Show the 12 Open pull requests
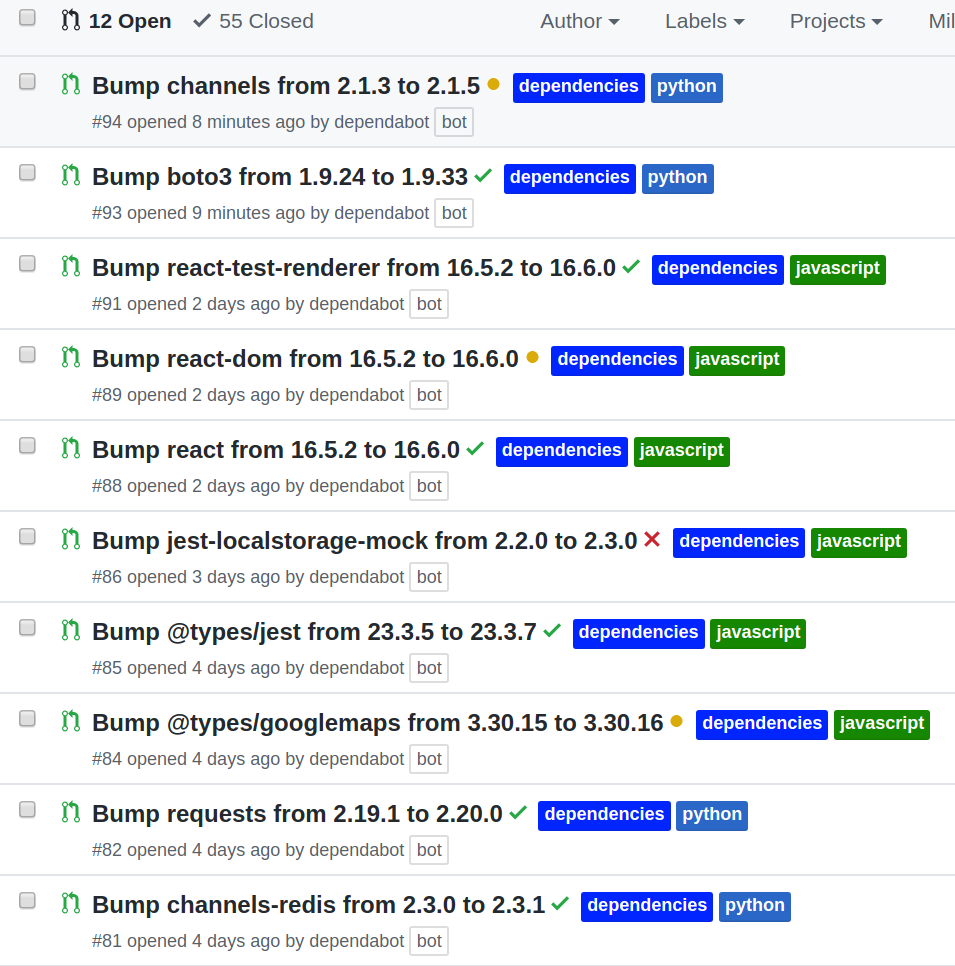955x966 pixels. pos(116,22)
